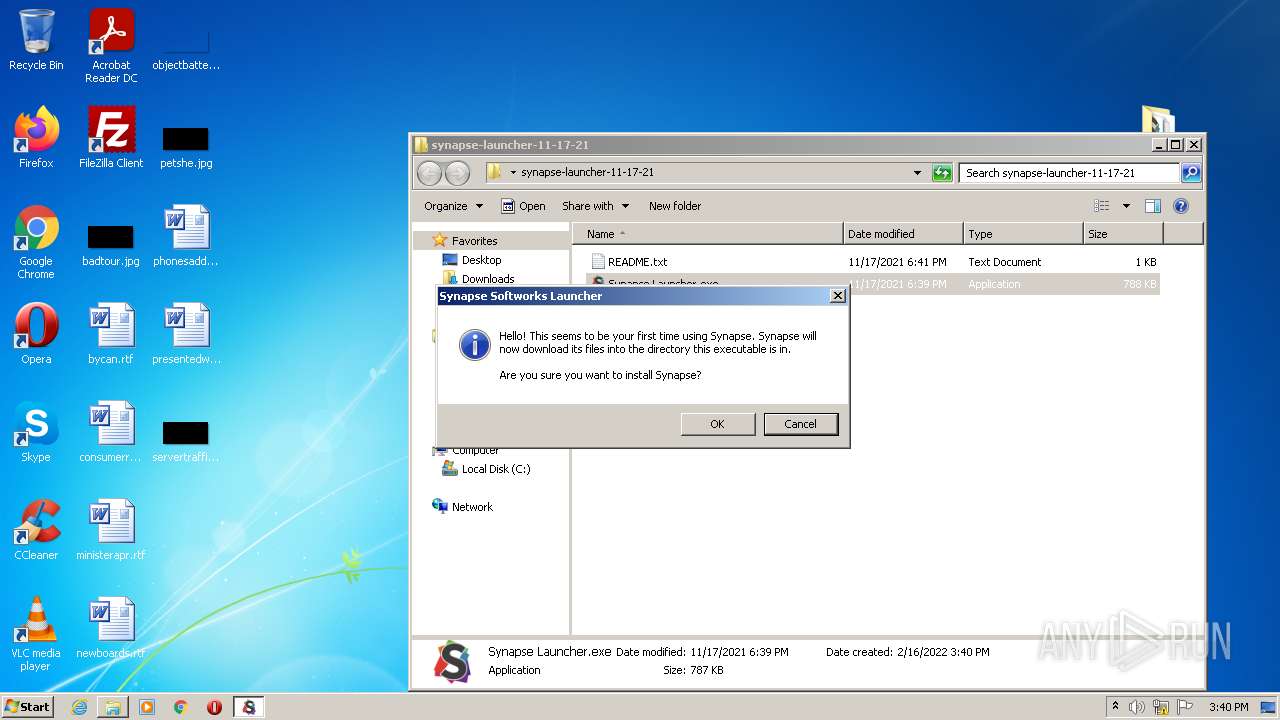1280x720 pixels.
Task: Open Action Center flag tray icon
Action: tap(1185, 707)
